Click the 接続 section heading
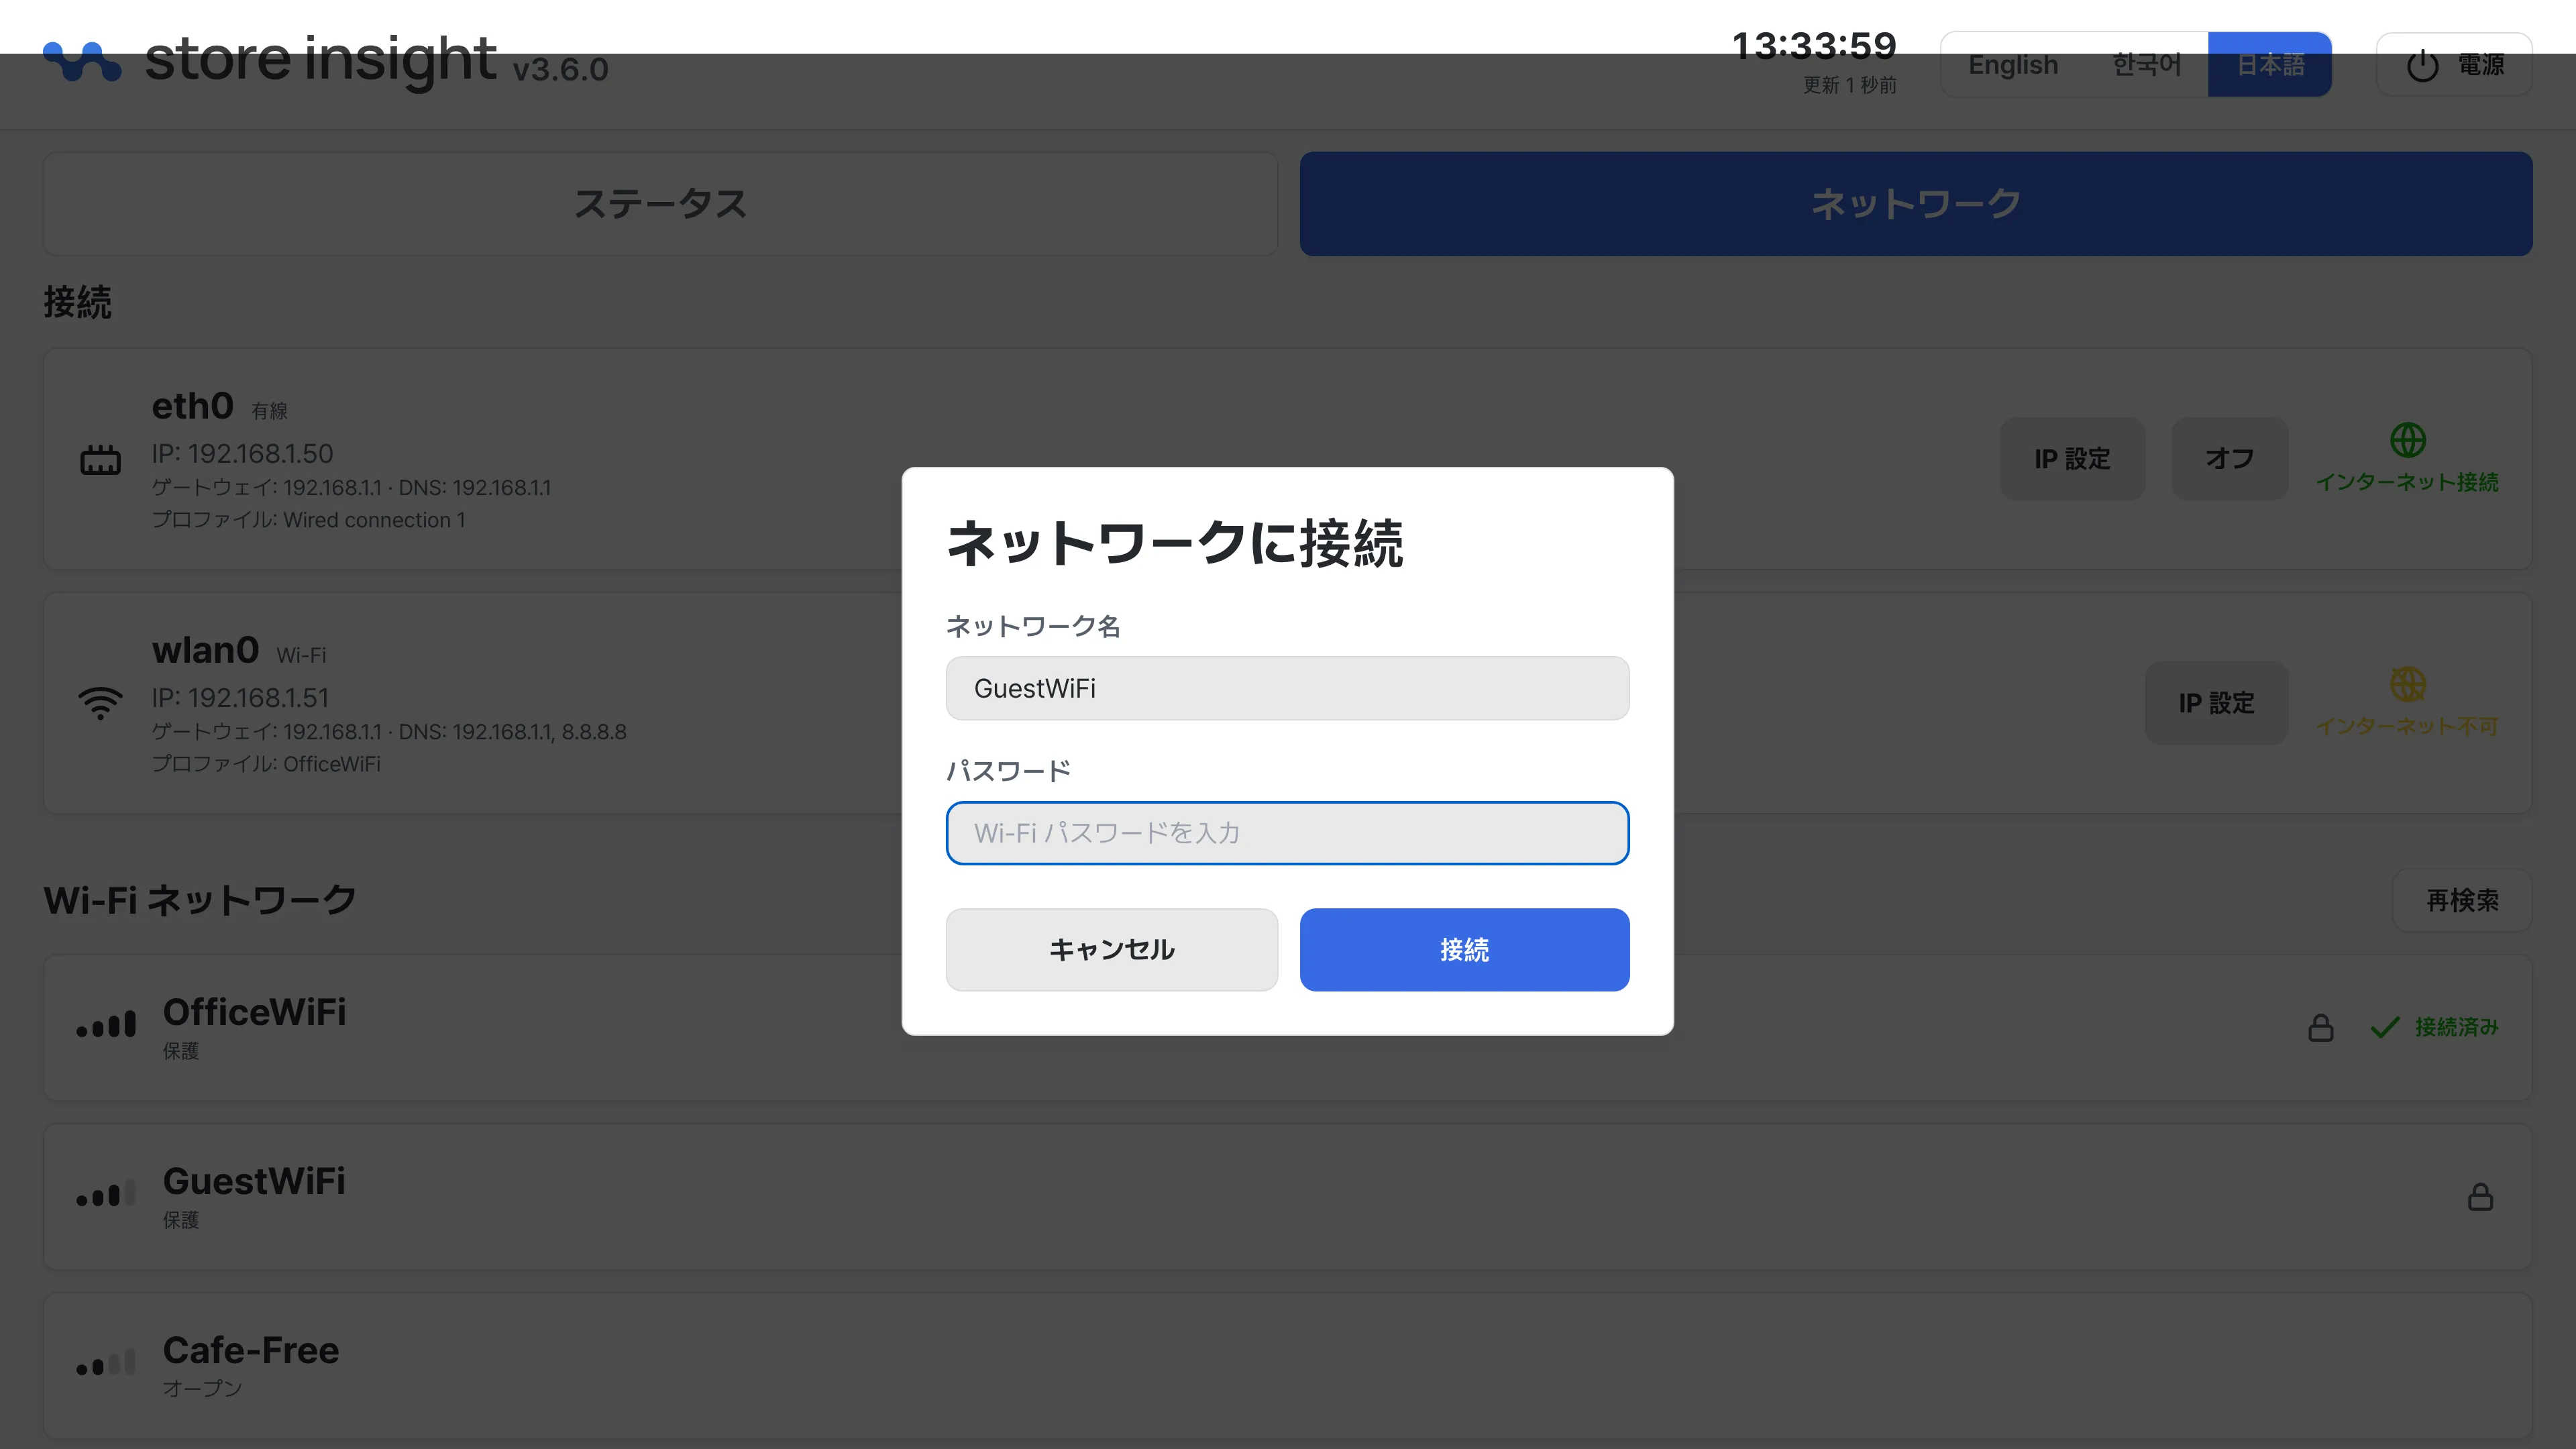This screenshot has height=1449, width=2576. pos(77,302)
